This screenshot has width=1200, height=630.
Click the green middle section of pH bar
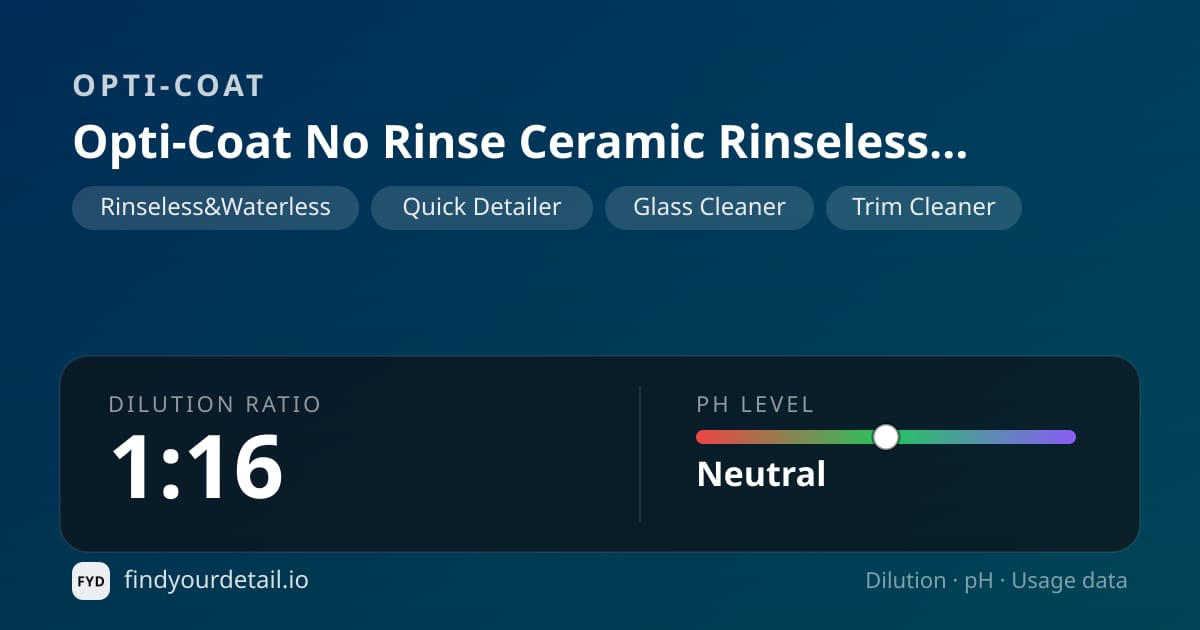(x=850, y=437)
